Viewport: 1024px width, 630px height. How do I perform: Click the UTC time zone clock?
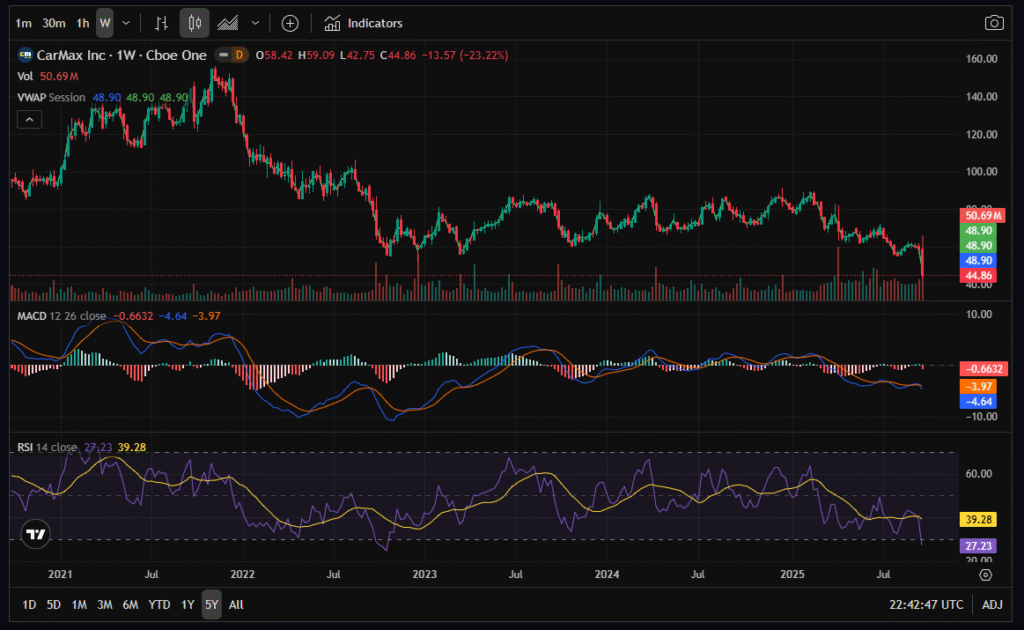[926, 605]
